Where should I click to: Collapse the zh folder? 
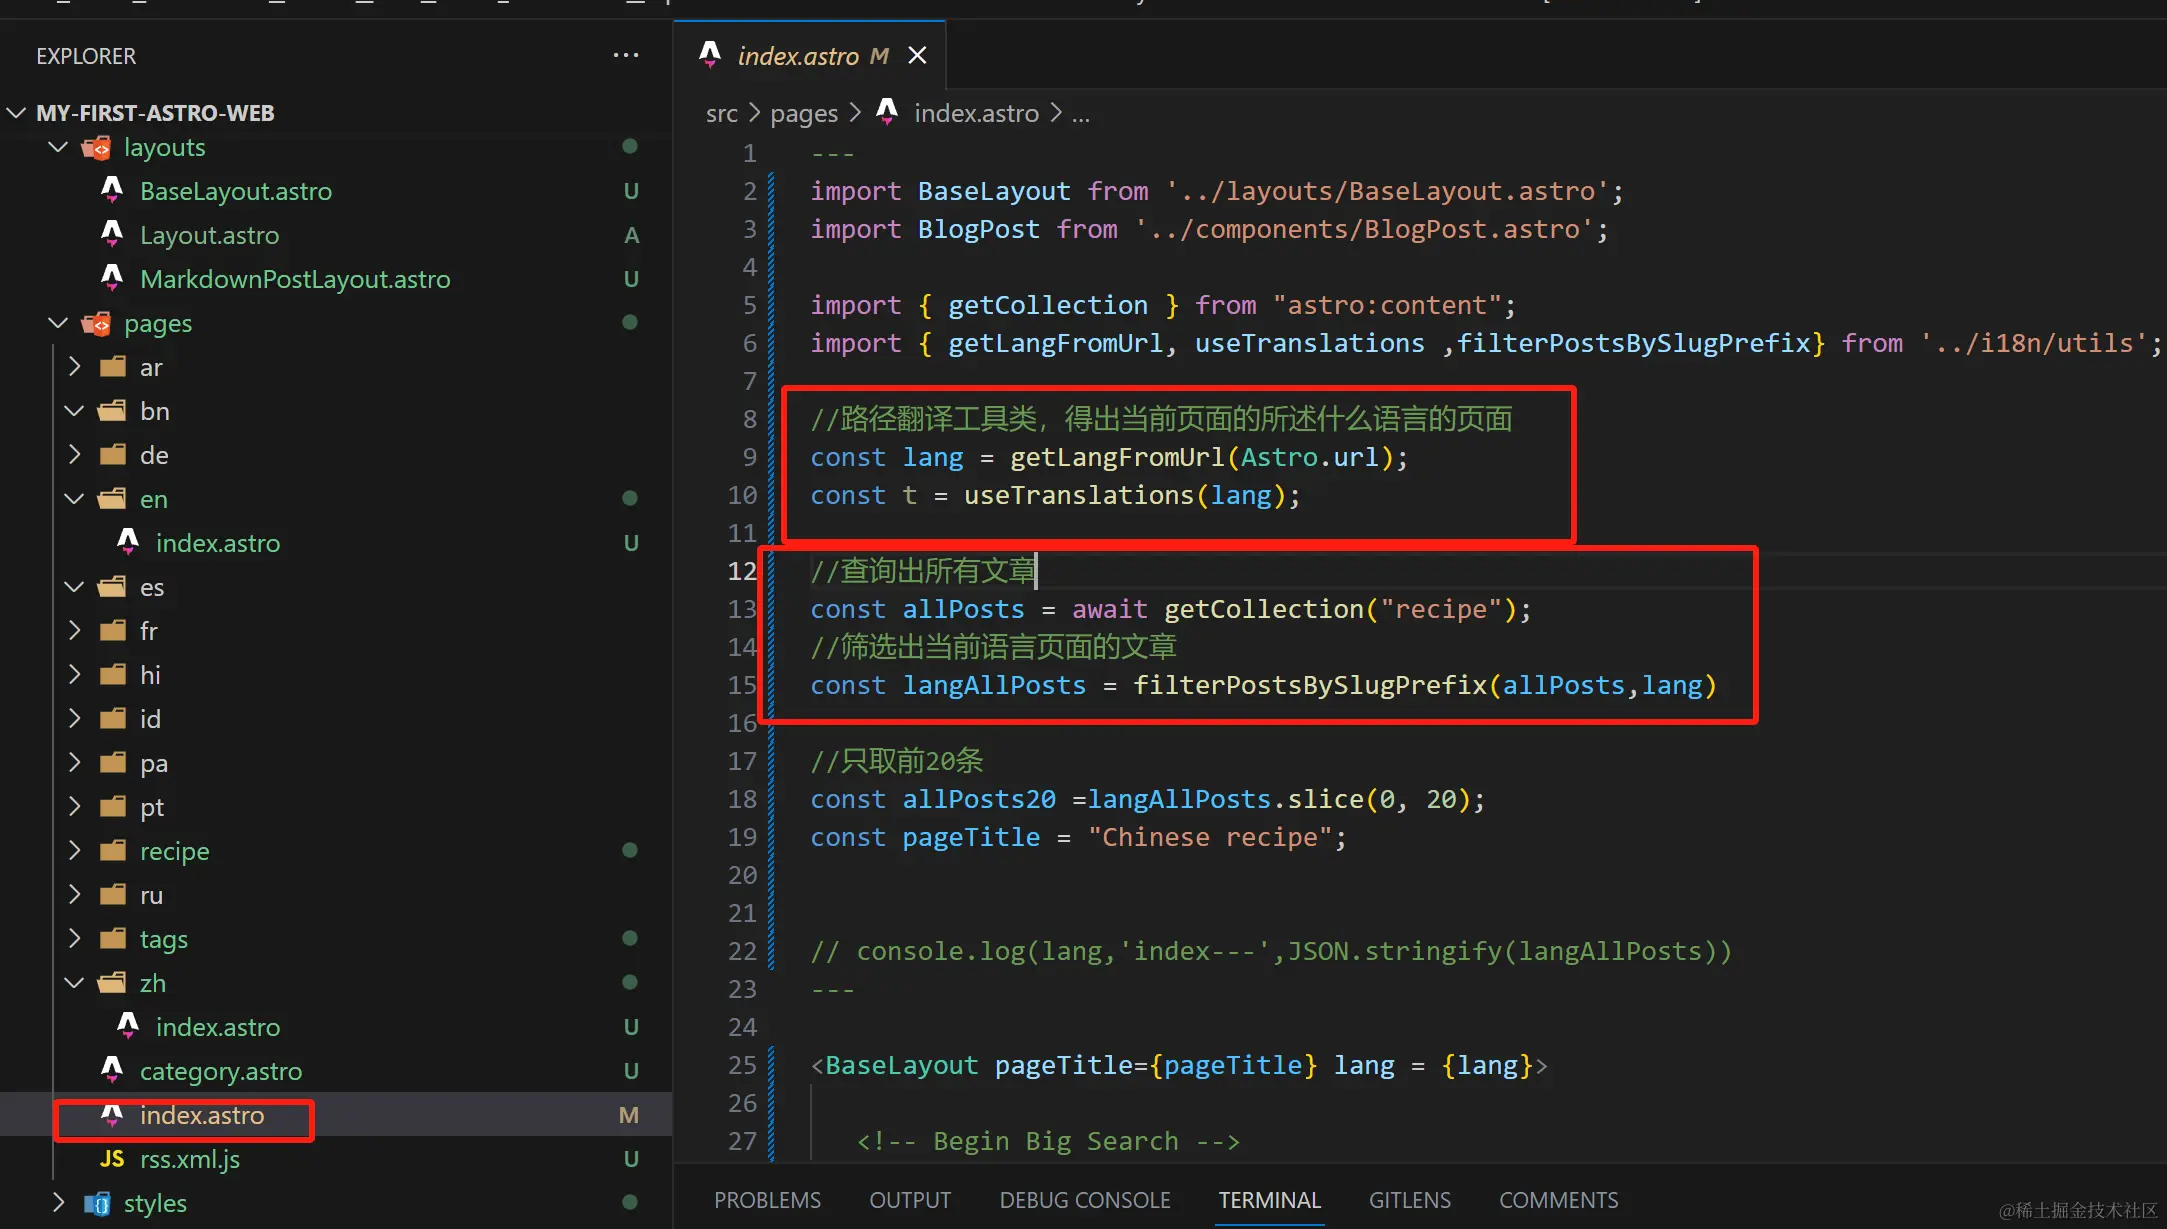[x=74, y=983]
